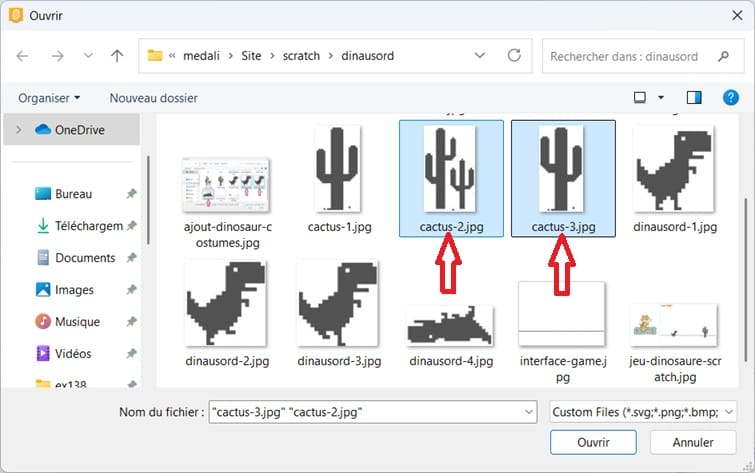
Task: Go forward with the right arrow
Action: tap(57, 56)
